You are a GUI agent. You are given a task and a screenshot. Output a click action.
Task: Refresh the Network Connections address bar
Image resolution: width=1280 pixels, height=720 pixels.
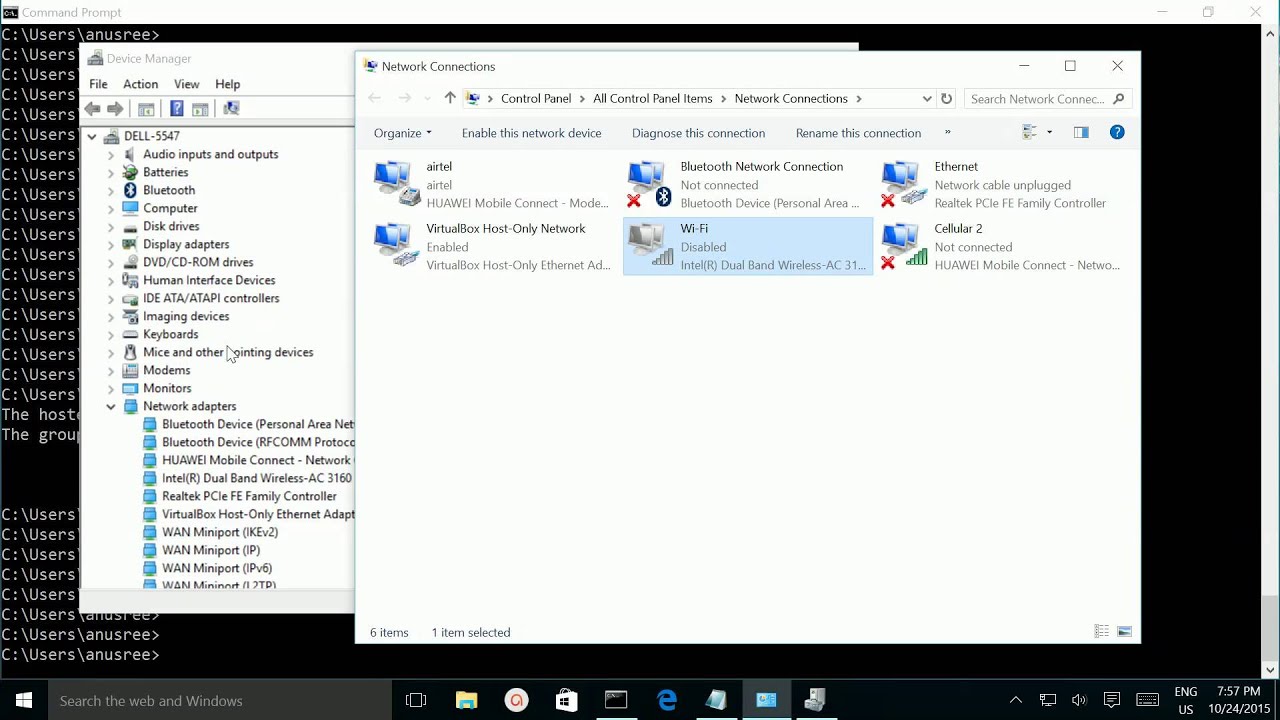946,98
